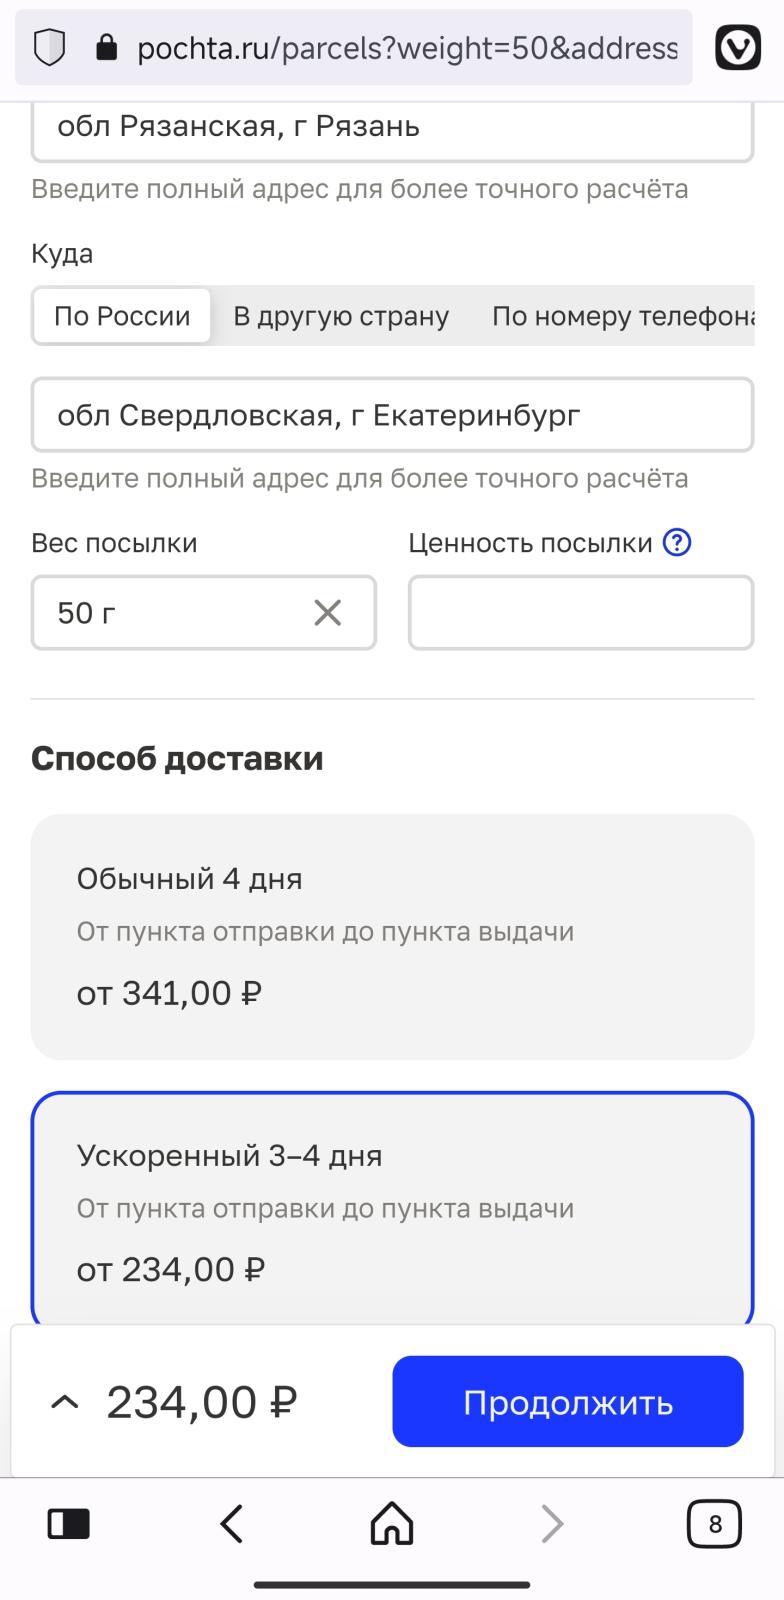Tap the browser home icon
Image resolution: width=784 pixels, height=1600 pixels.
pos(392,1524)
